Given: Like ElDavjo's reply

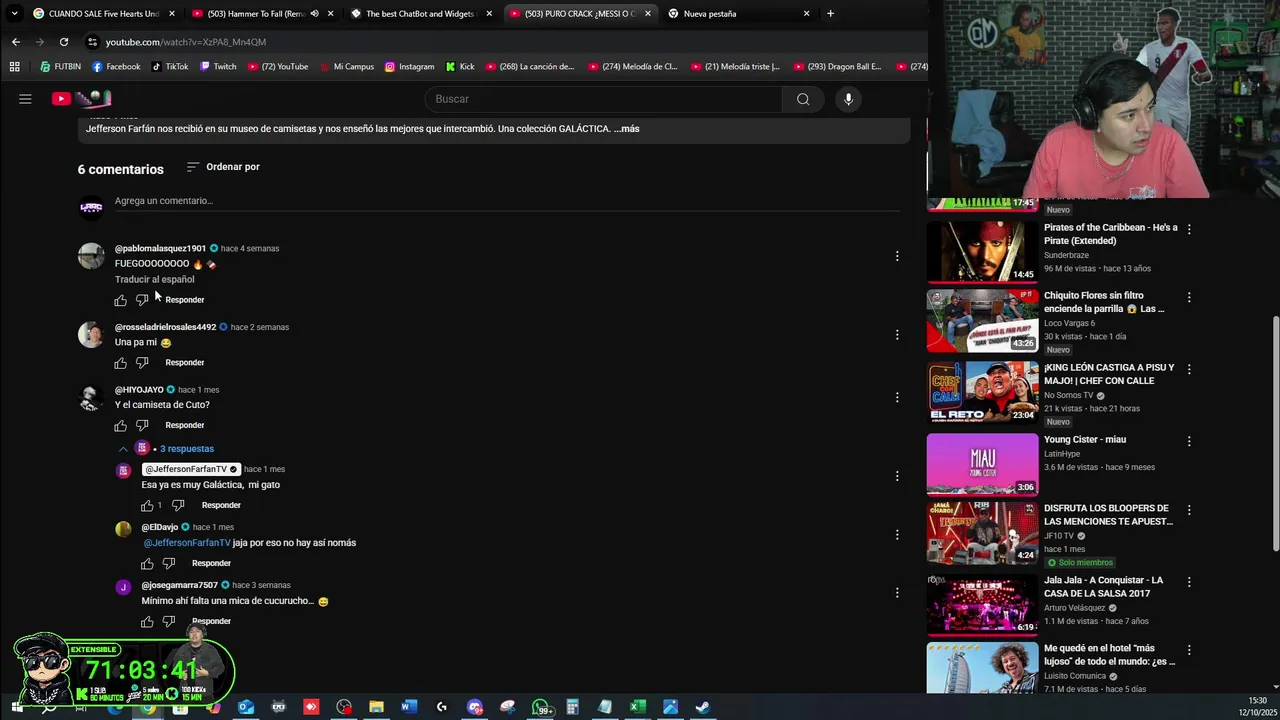Looking at the screenshot, I should 147,563.
